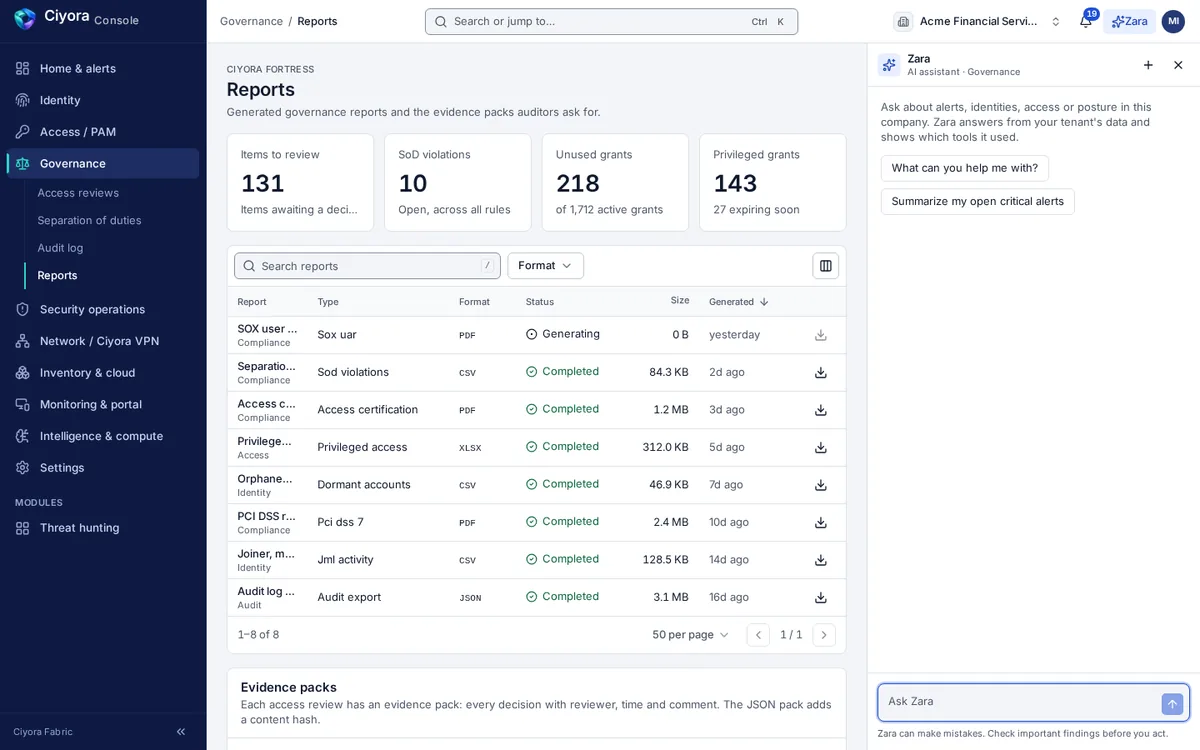Go to Separation of duties
This screenshot has width=1200, height=750.
(x=89, y=220)
